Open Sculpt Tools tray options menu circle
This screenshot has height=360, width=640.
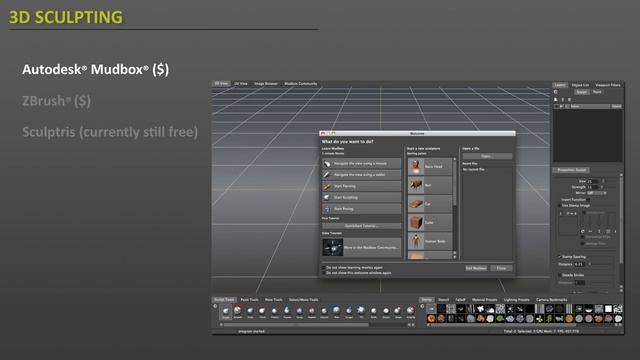(216, 306)
